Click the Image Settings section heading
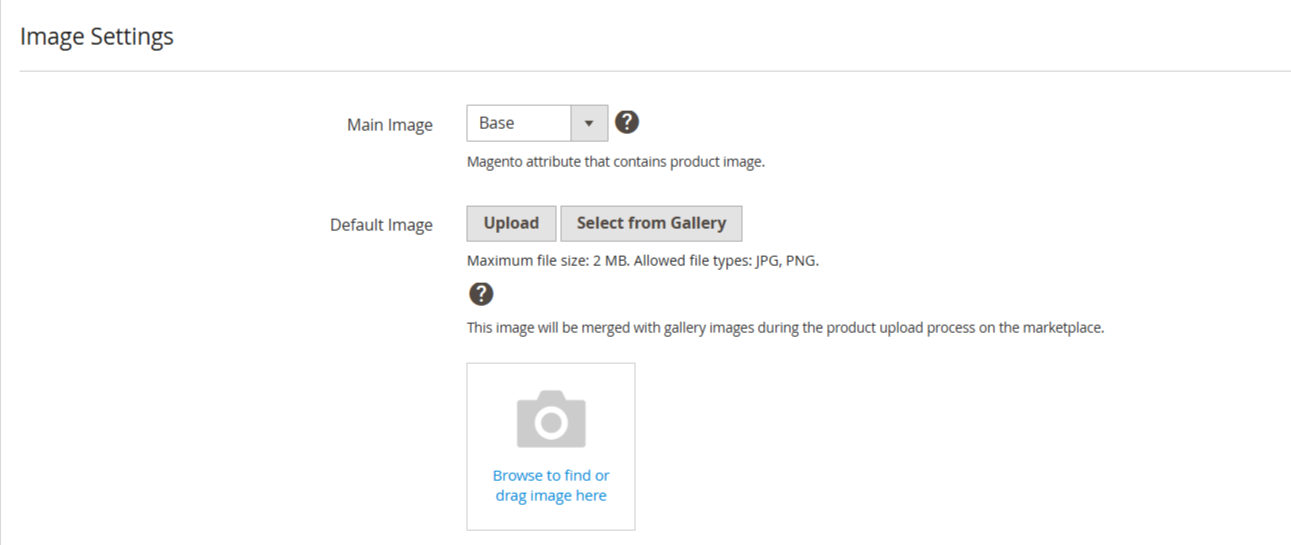This screenshot has width=1291, height=545. coord(97,37)
